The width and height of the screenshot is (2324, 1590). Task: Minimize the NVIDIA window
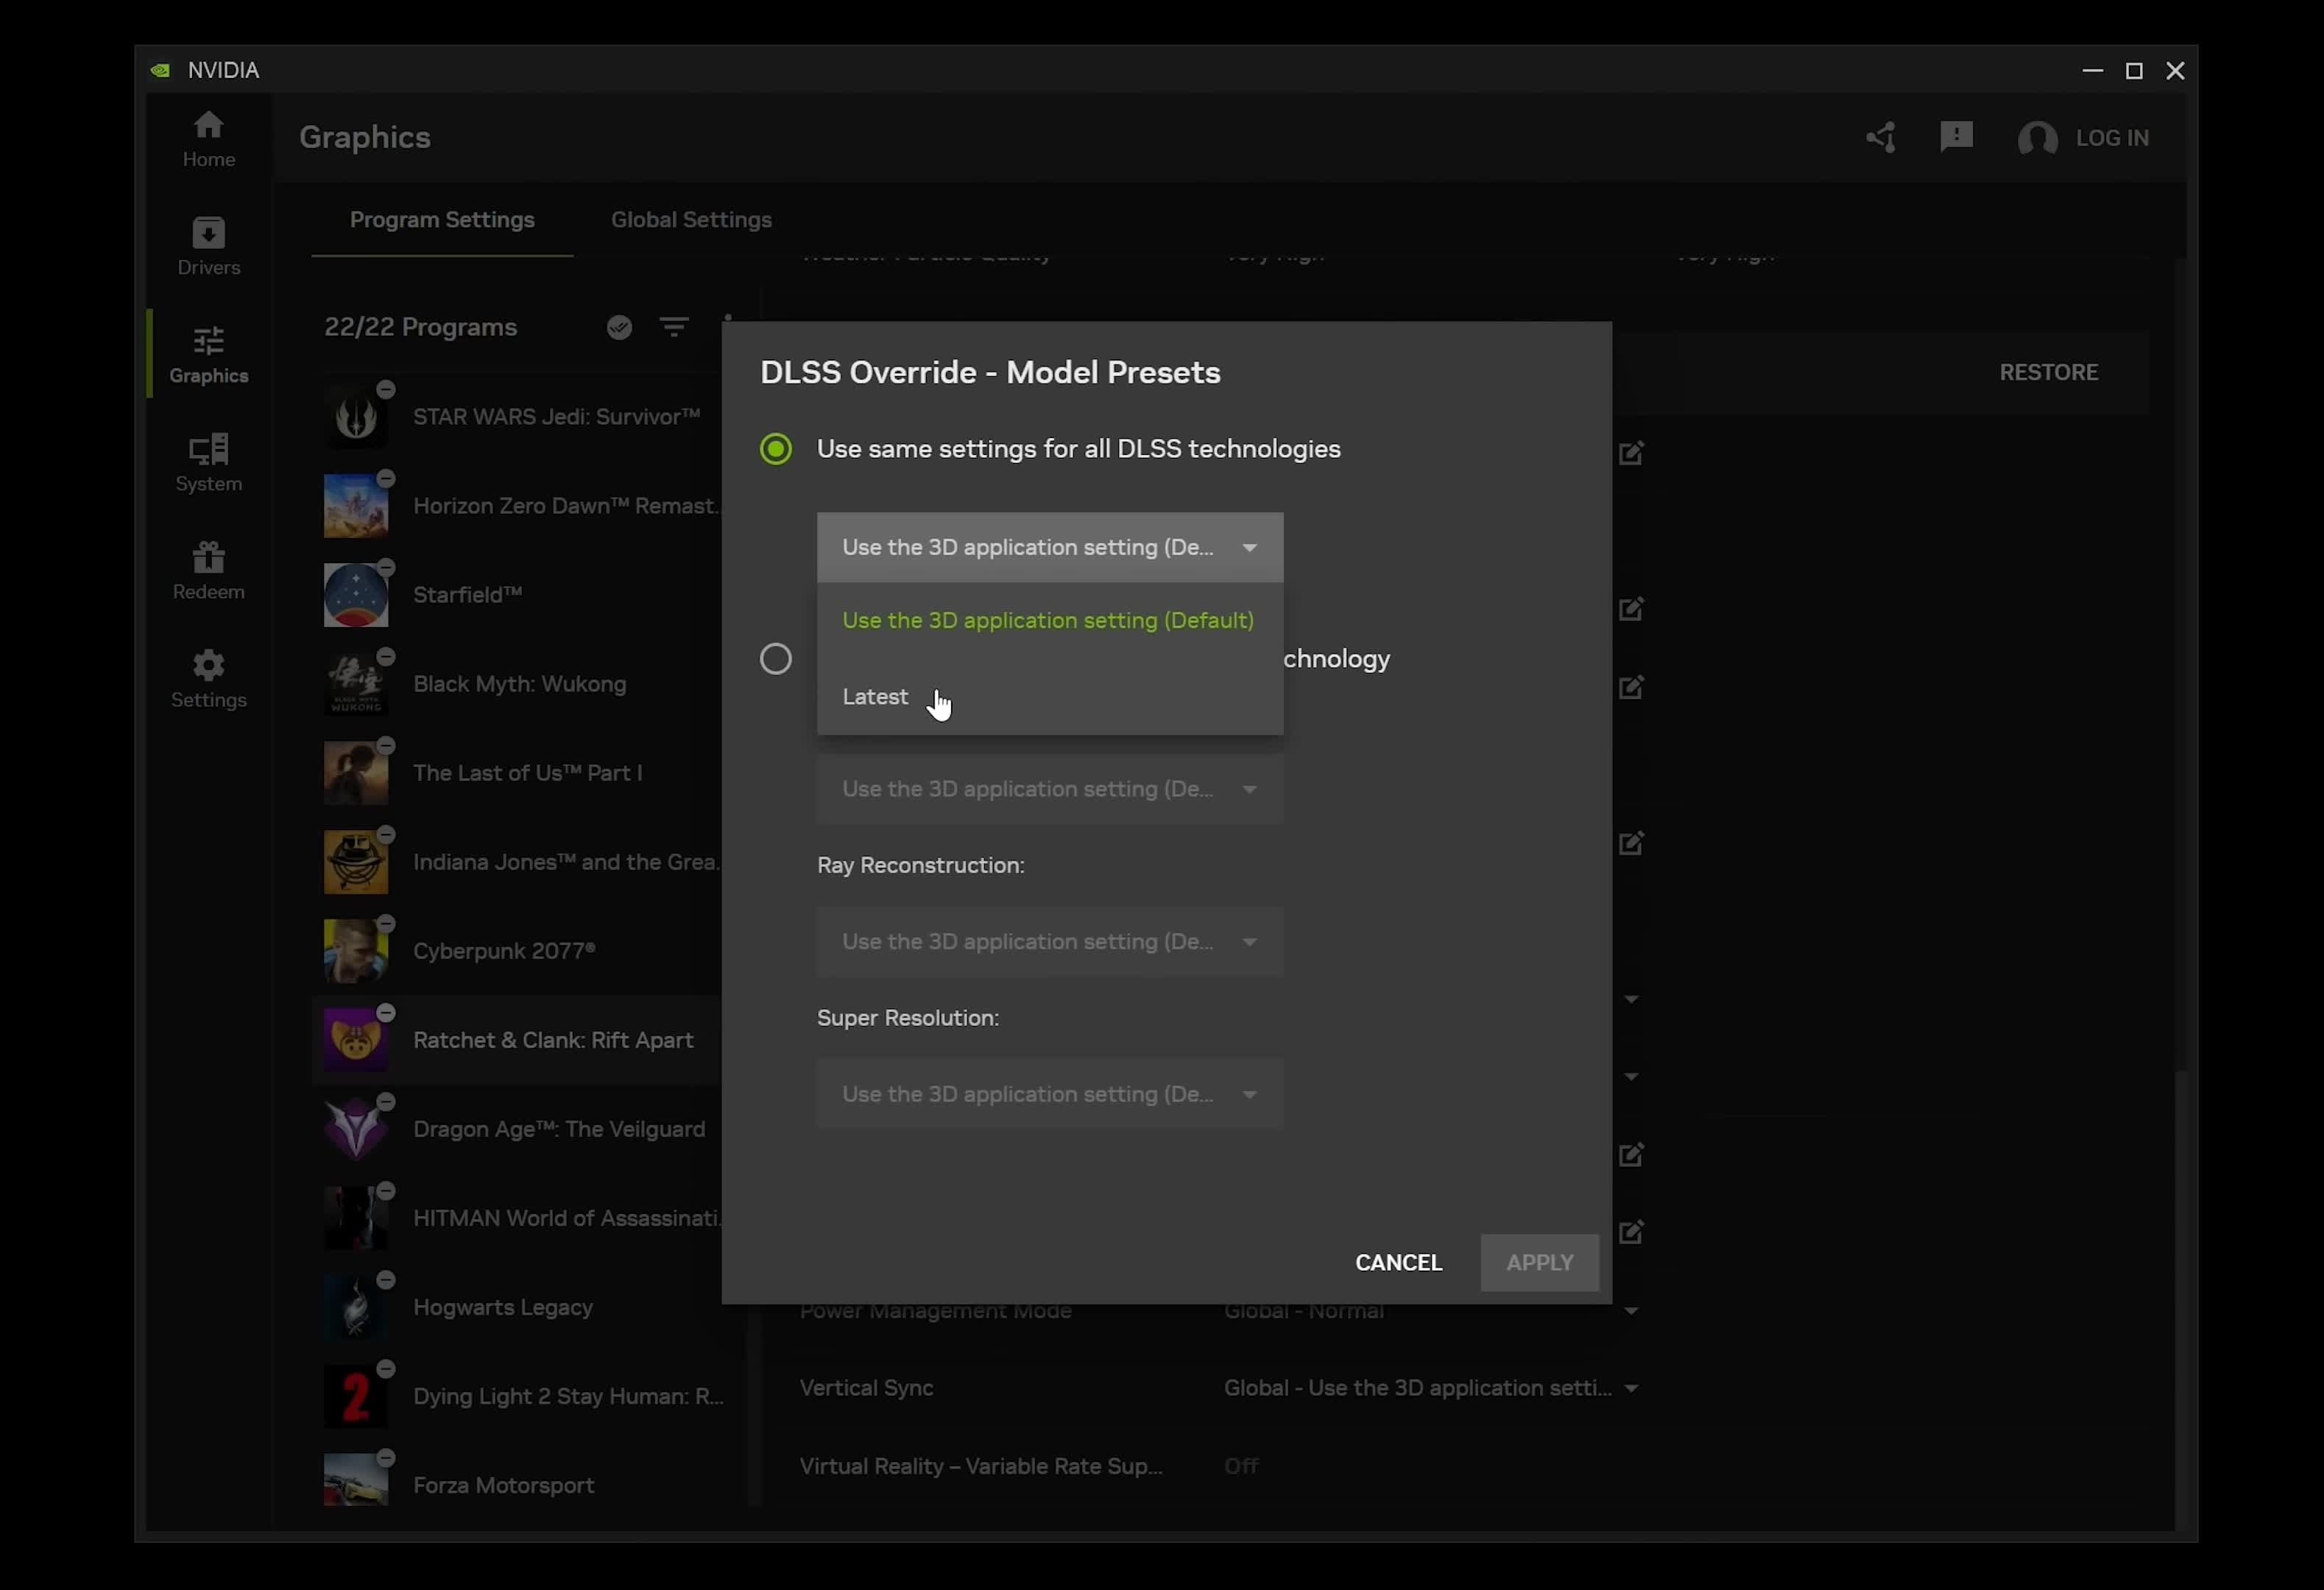click(2092, 70)
